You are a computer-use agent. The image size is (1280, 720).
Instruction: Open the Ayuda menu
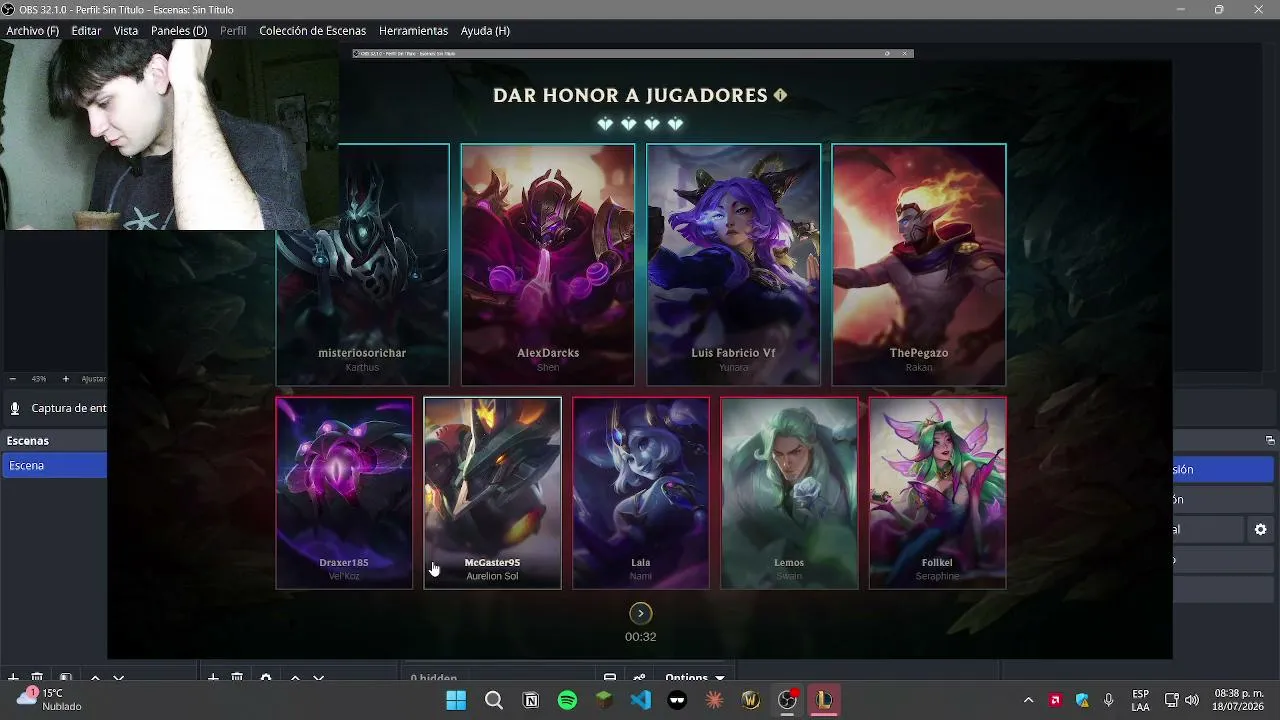[x=485, y=31]
